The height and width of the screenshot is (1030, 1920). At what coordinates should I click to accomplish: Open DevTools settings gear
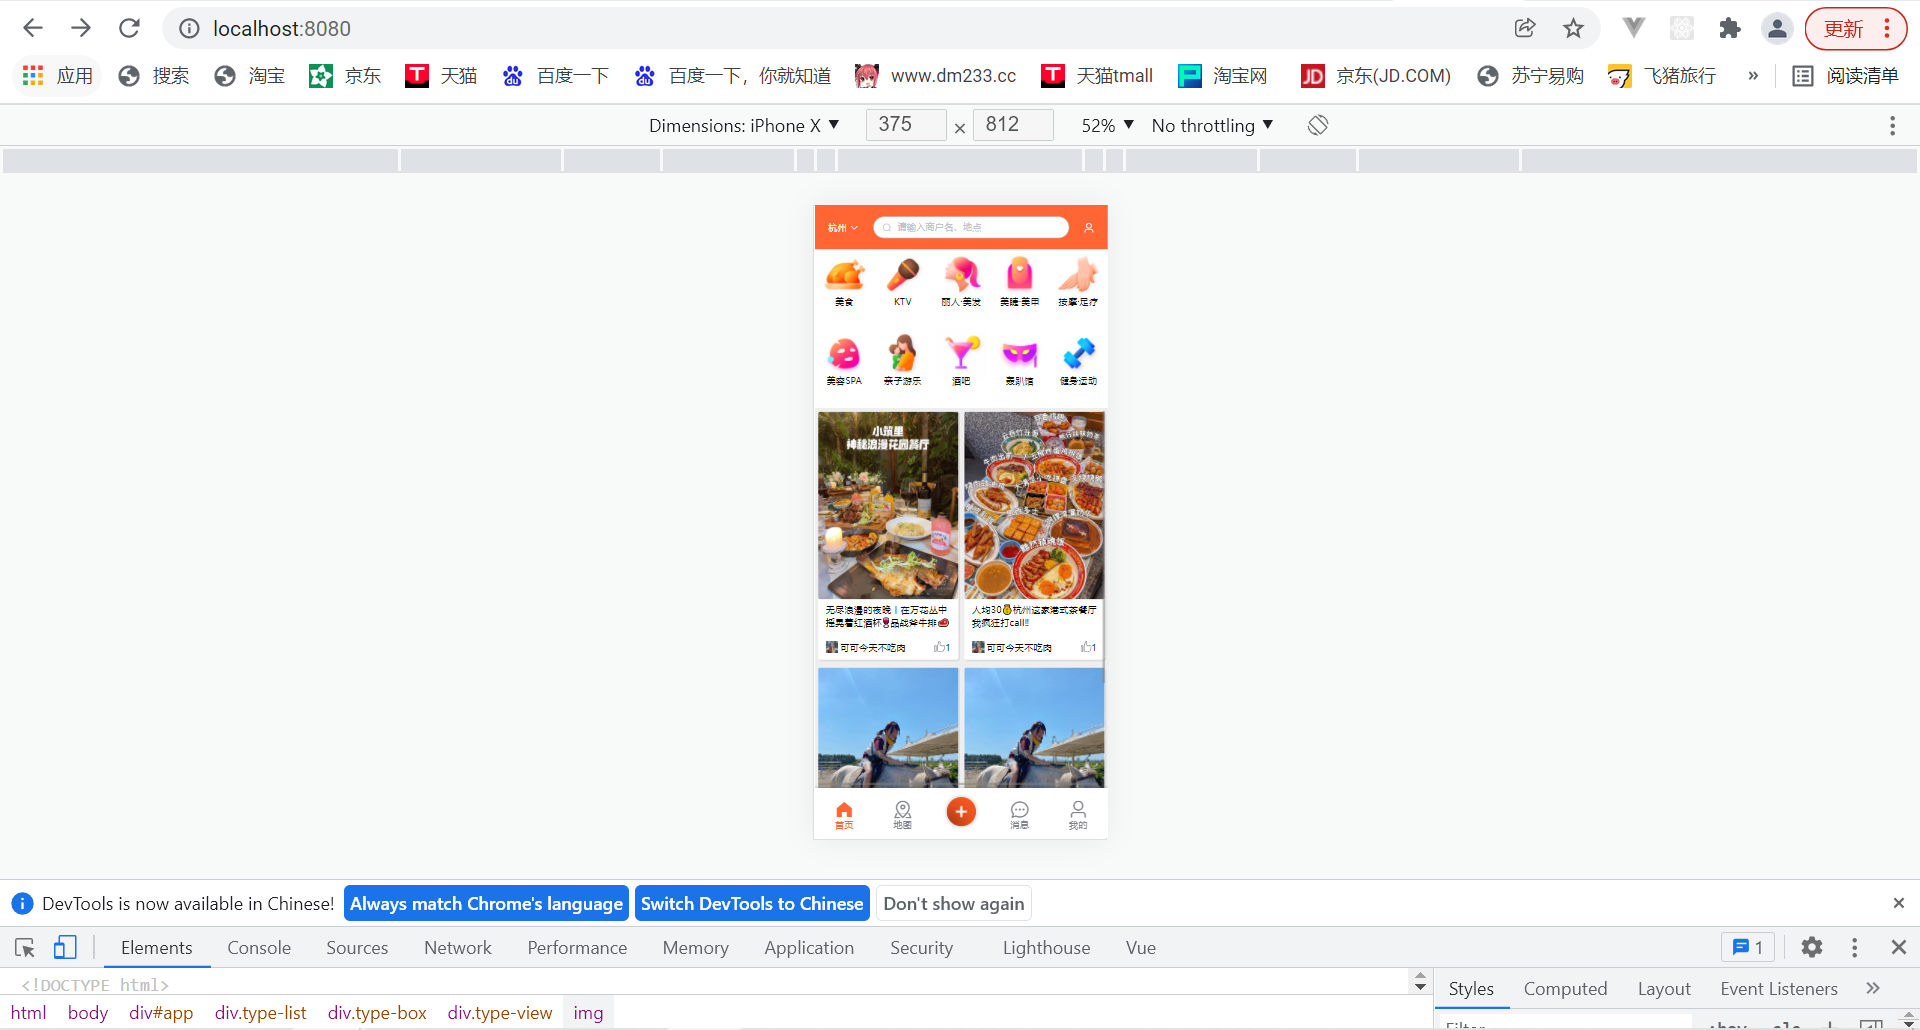tap(1812, 947)
